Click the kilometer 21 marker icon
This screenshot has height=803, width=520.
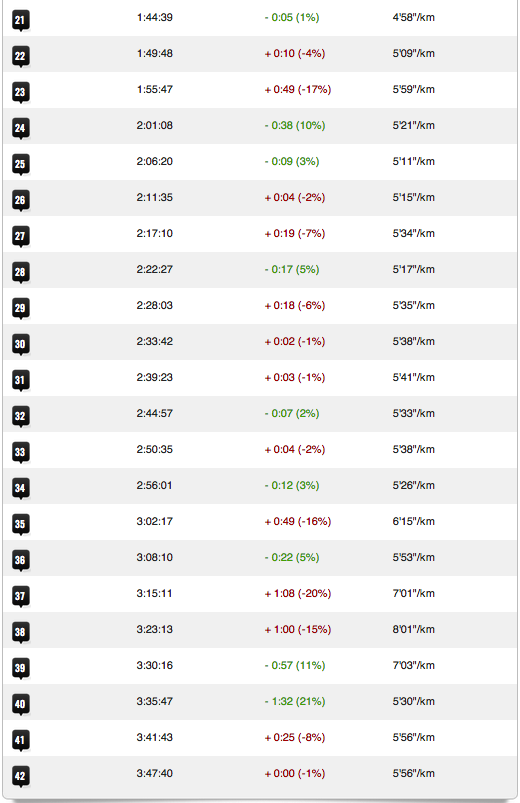pos(20,20)
